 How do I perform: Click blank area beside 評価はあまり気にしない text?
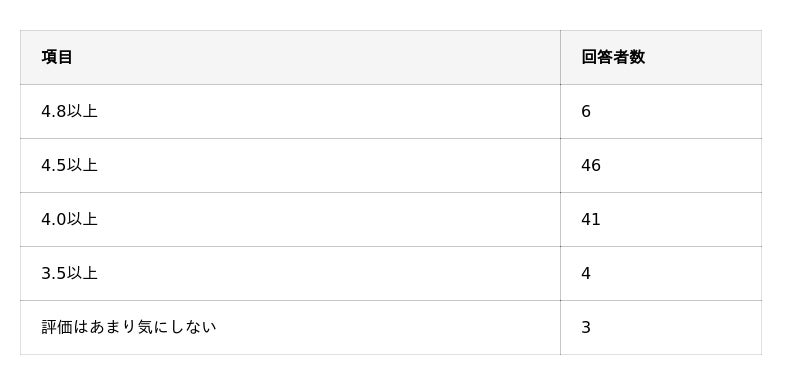pos(388,327)
